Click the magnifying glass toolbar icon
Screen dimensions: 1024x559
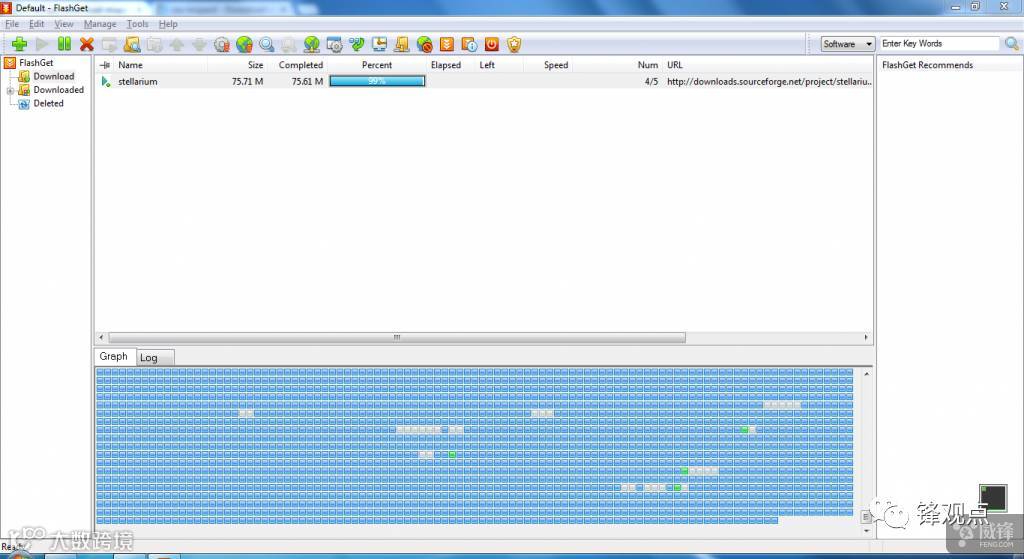[x=266, y=44]
